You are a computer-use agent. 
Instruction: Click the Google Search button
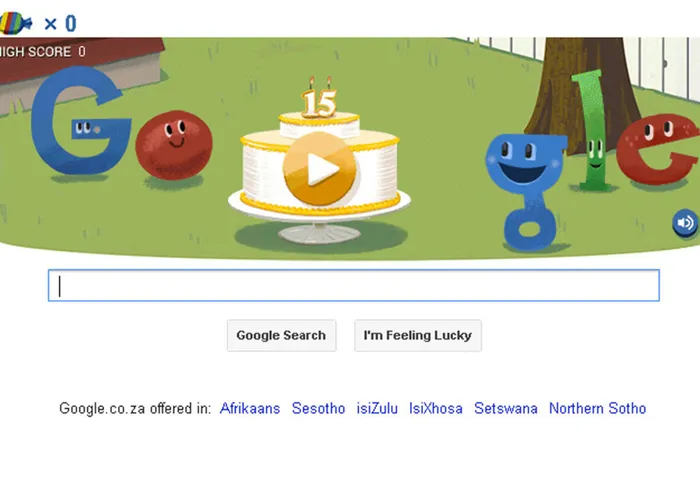[281, 335]
